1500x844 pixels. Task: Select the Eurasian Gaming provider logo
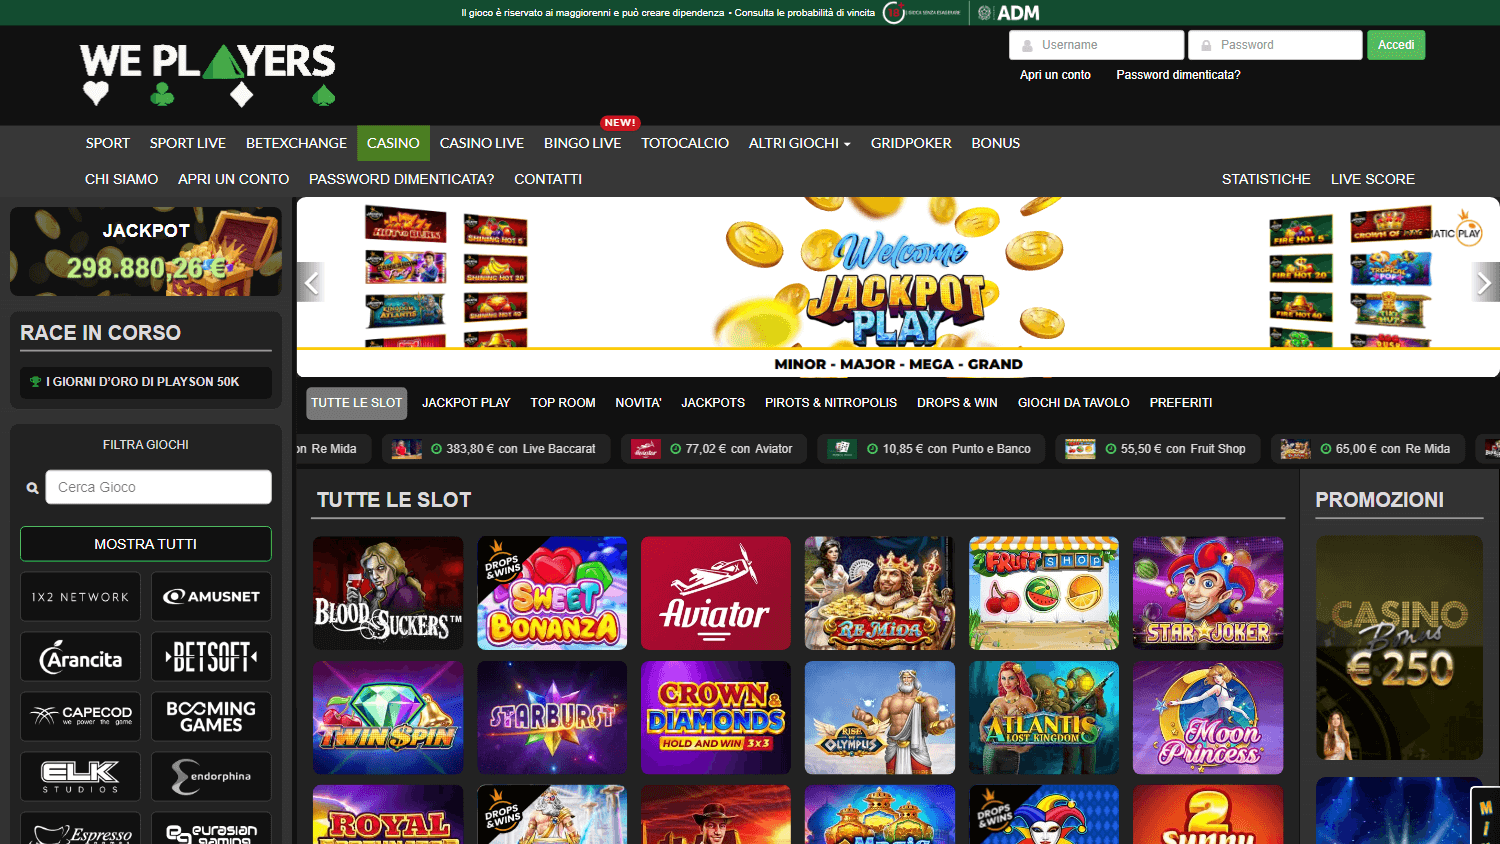211,829
